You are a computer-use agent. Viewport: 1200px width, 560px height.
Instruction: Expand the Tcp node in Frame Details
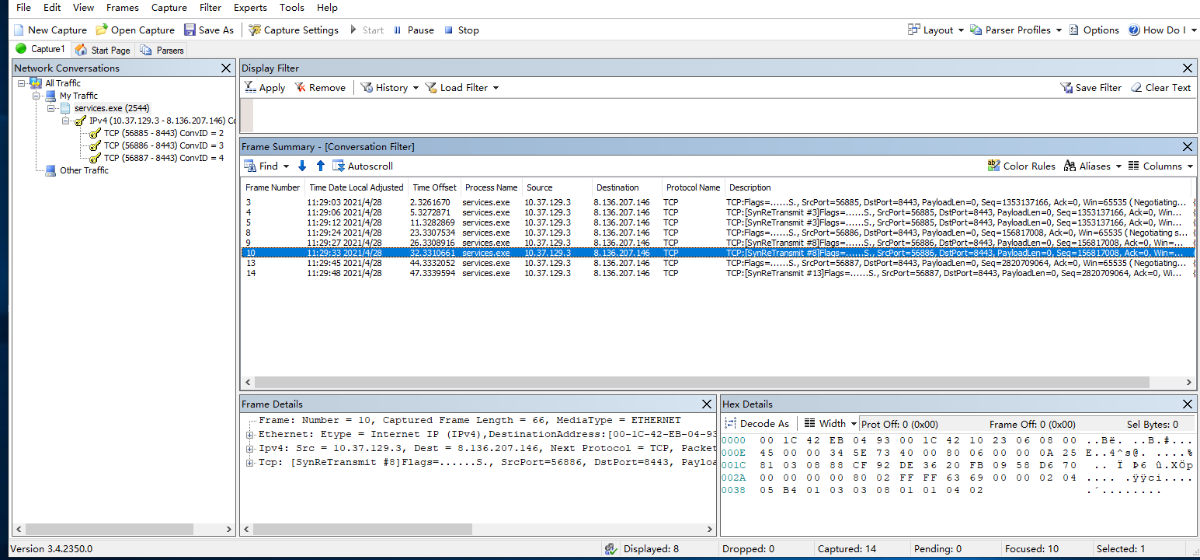(249, 463)
